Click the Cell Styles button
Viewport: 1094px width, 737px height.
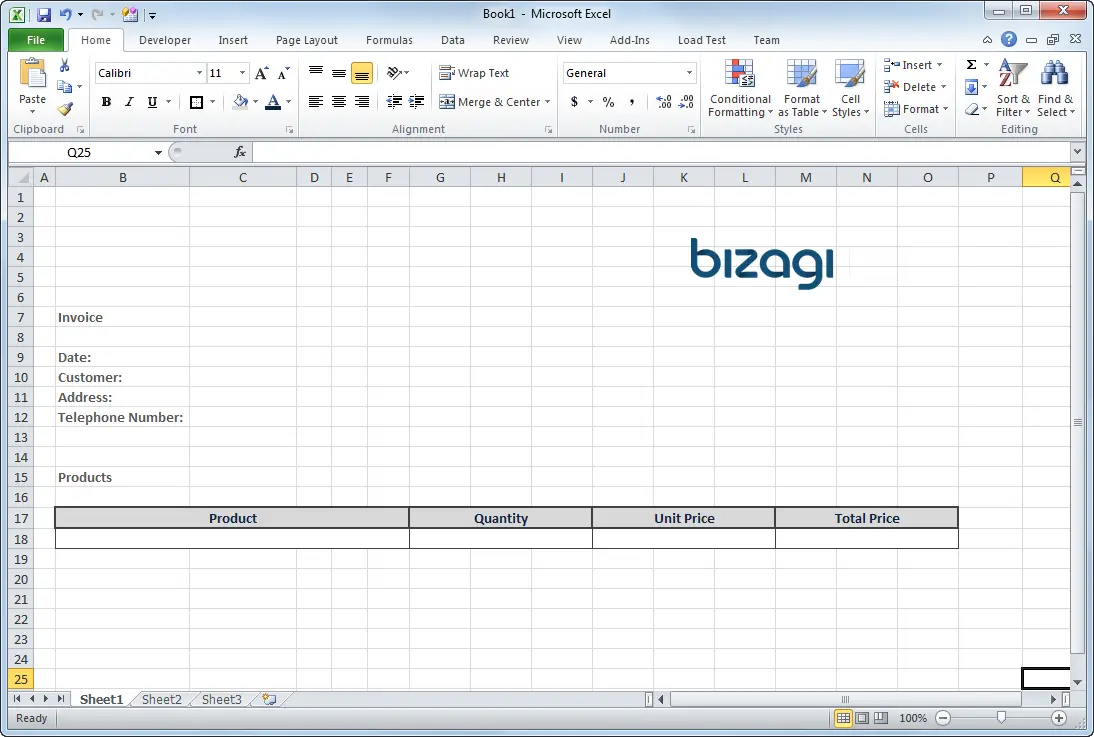pos(850,88)
